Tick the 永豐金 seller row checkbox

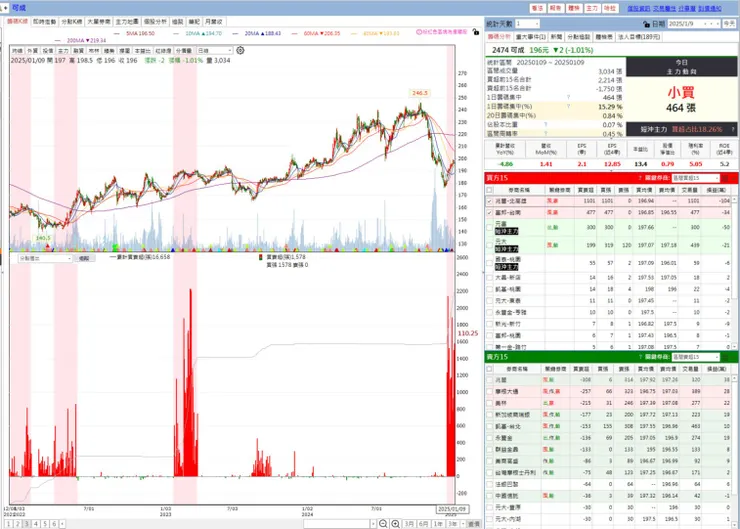[x=489, y=438]
